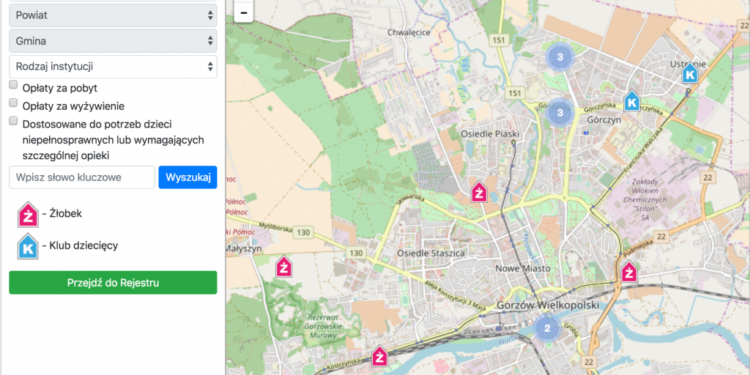This screenshot has height=375, width=750.
Task: Click the Chwalęcice map label
Action: tap(409, 33)
